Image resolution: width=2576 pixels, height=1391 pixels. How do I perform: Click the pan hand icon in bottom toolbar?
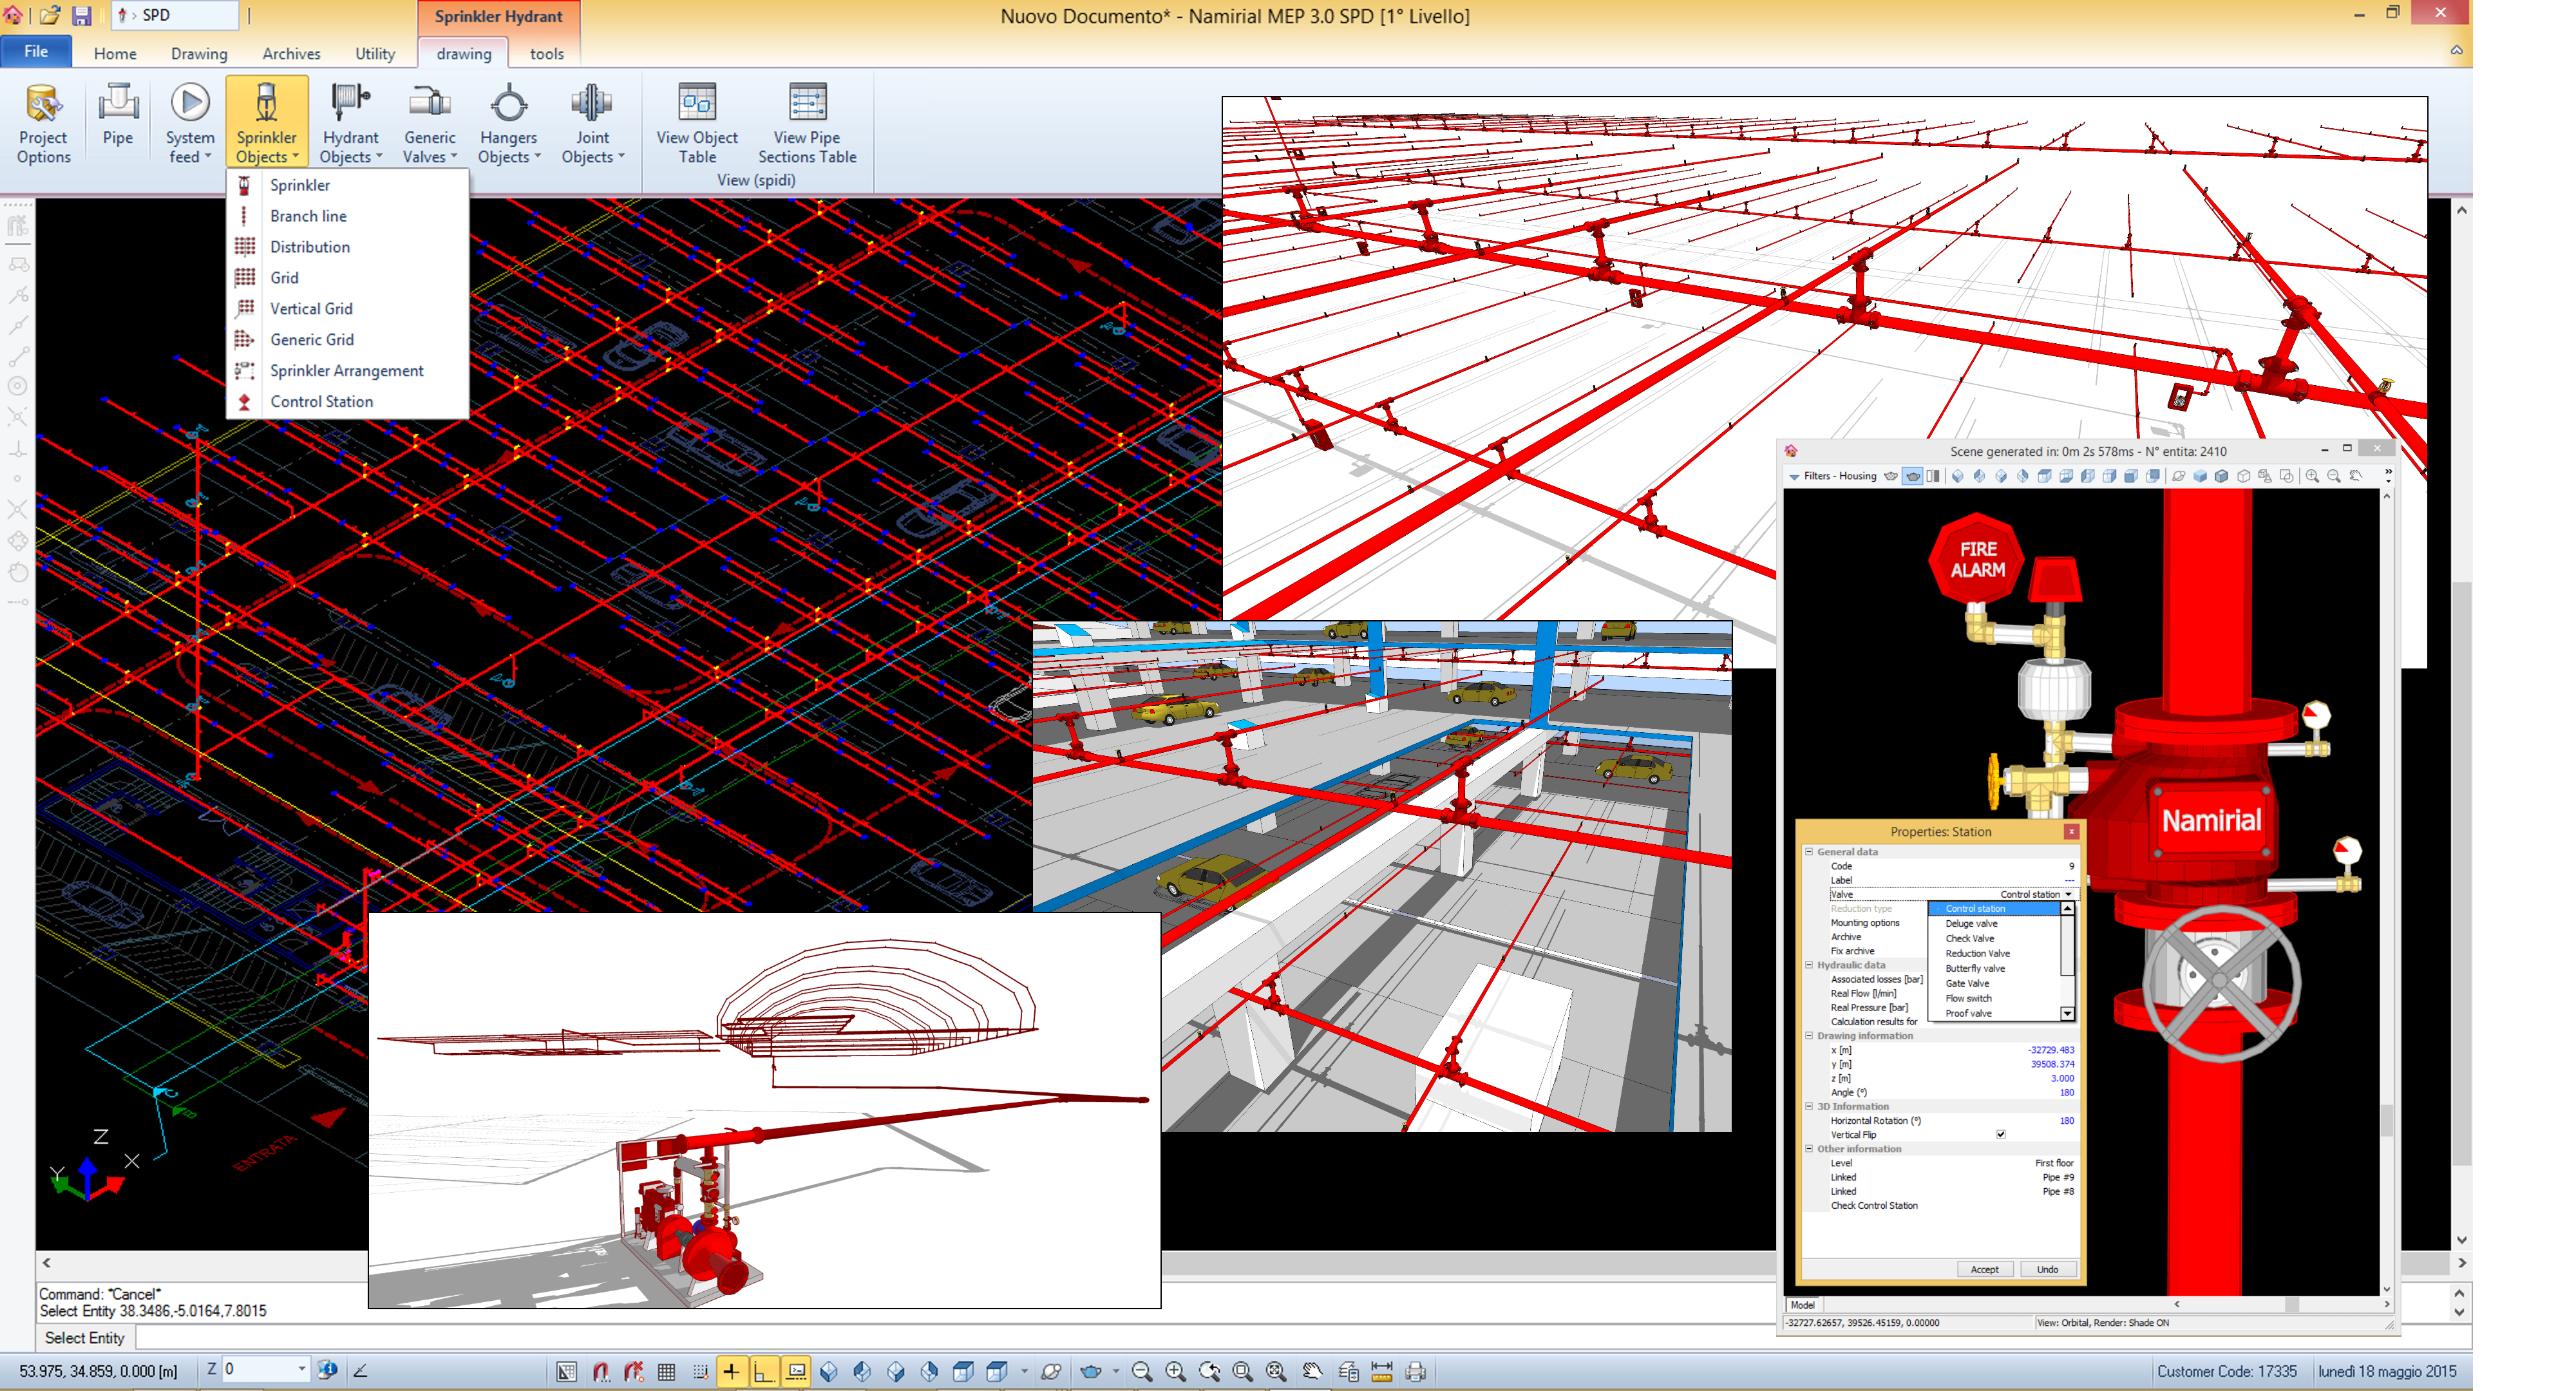(1313, 1372)
